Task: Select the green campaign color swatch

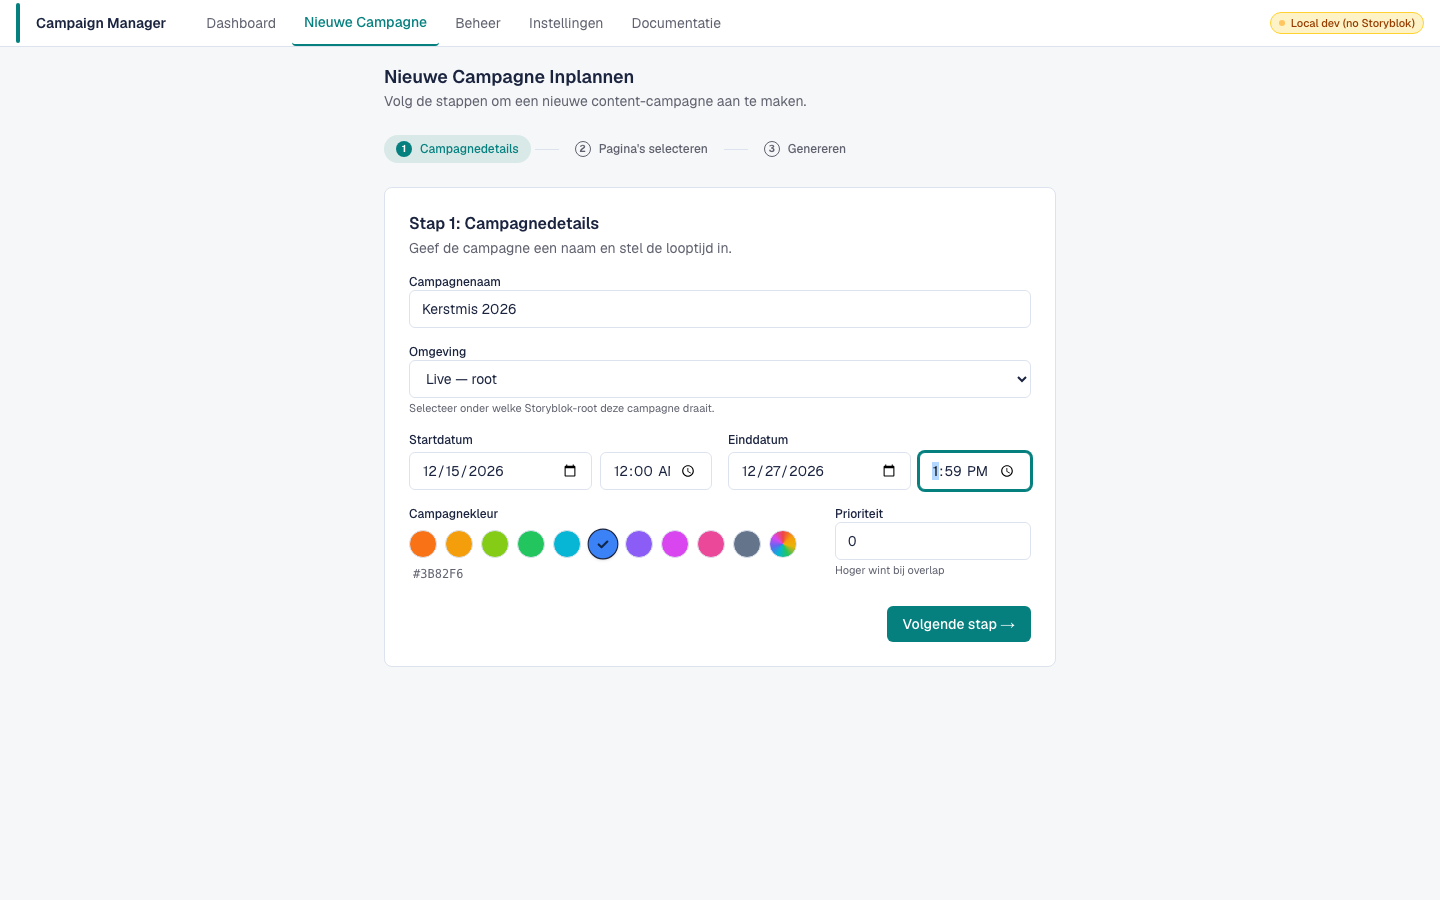Action: tap(531, 544)
